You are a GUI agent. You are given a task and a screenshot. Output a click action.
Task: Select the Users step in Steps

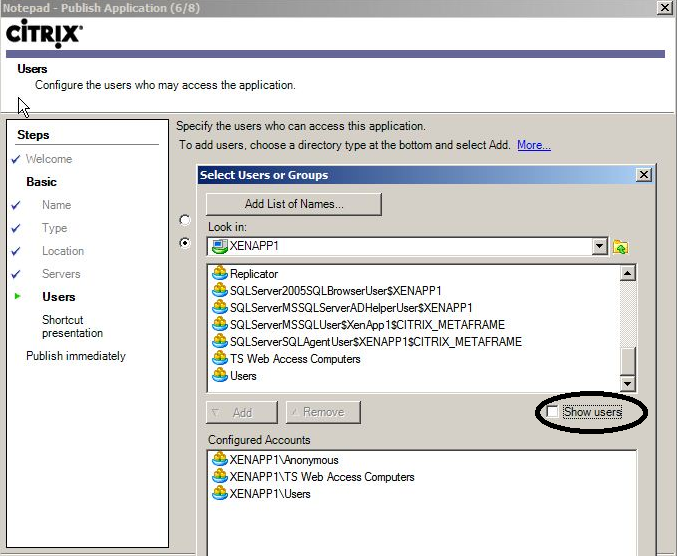coord(59,297)
